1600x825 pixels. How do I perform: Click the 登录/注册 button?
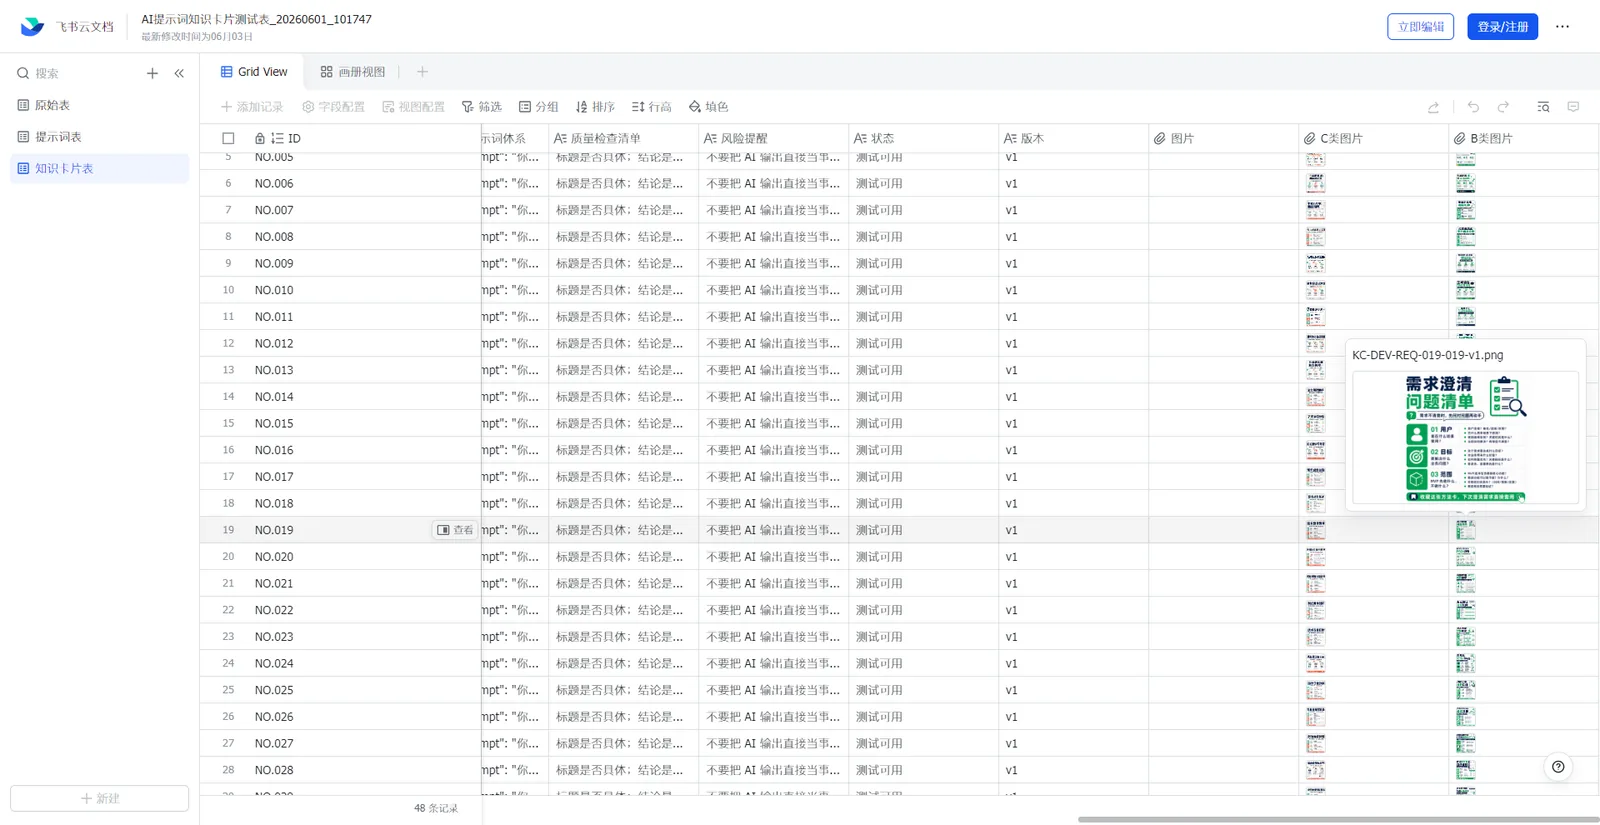pos(1502,27)
